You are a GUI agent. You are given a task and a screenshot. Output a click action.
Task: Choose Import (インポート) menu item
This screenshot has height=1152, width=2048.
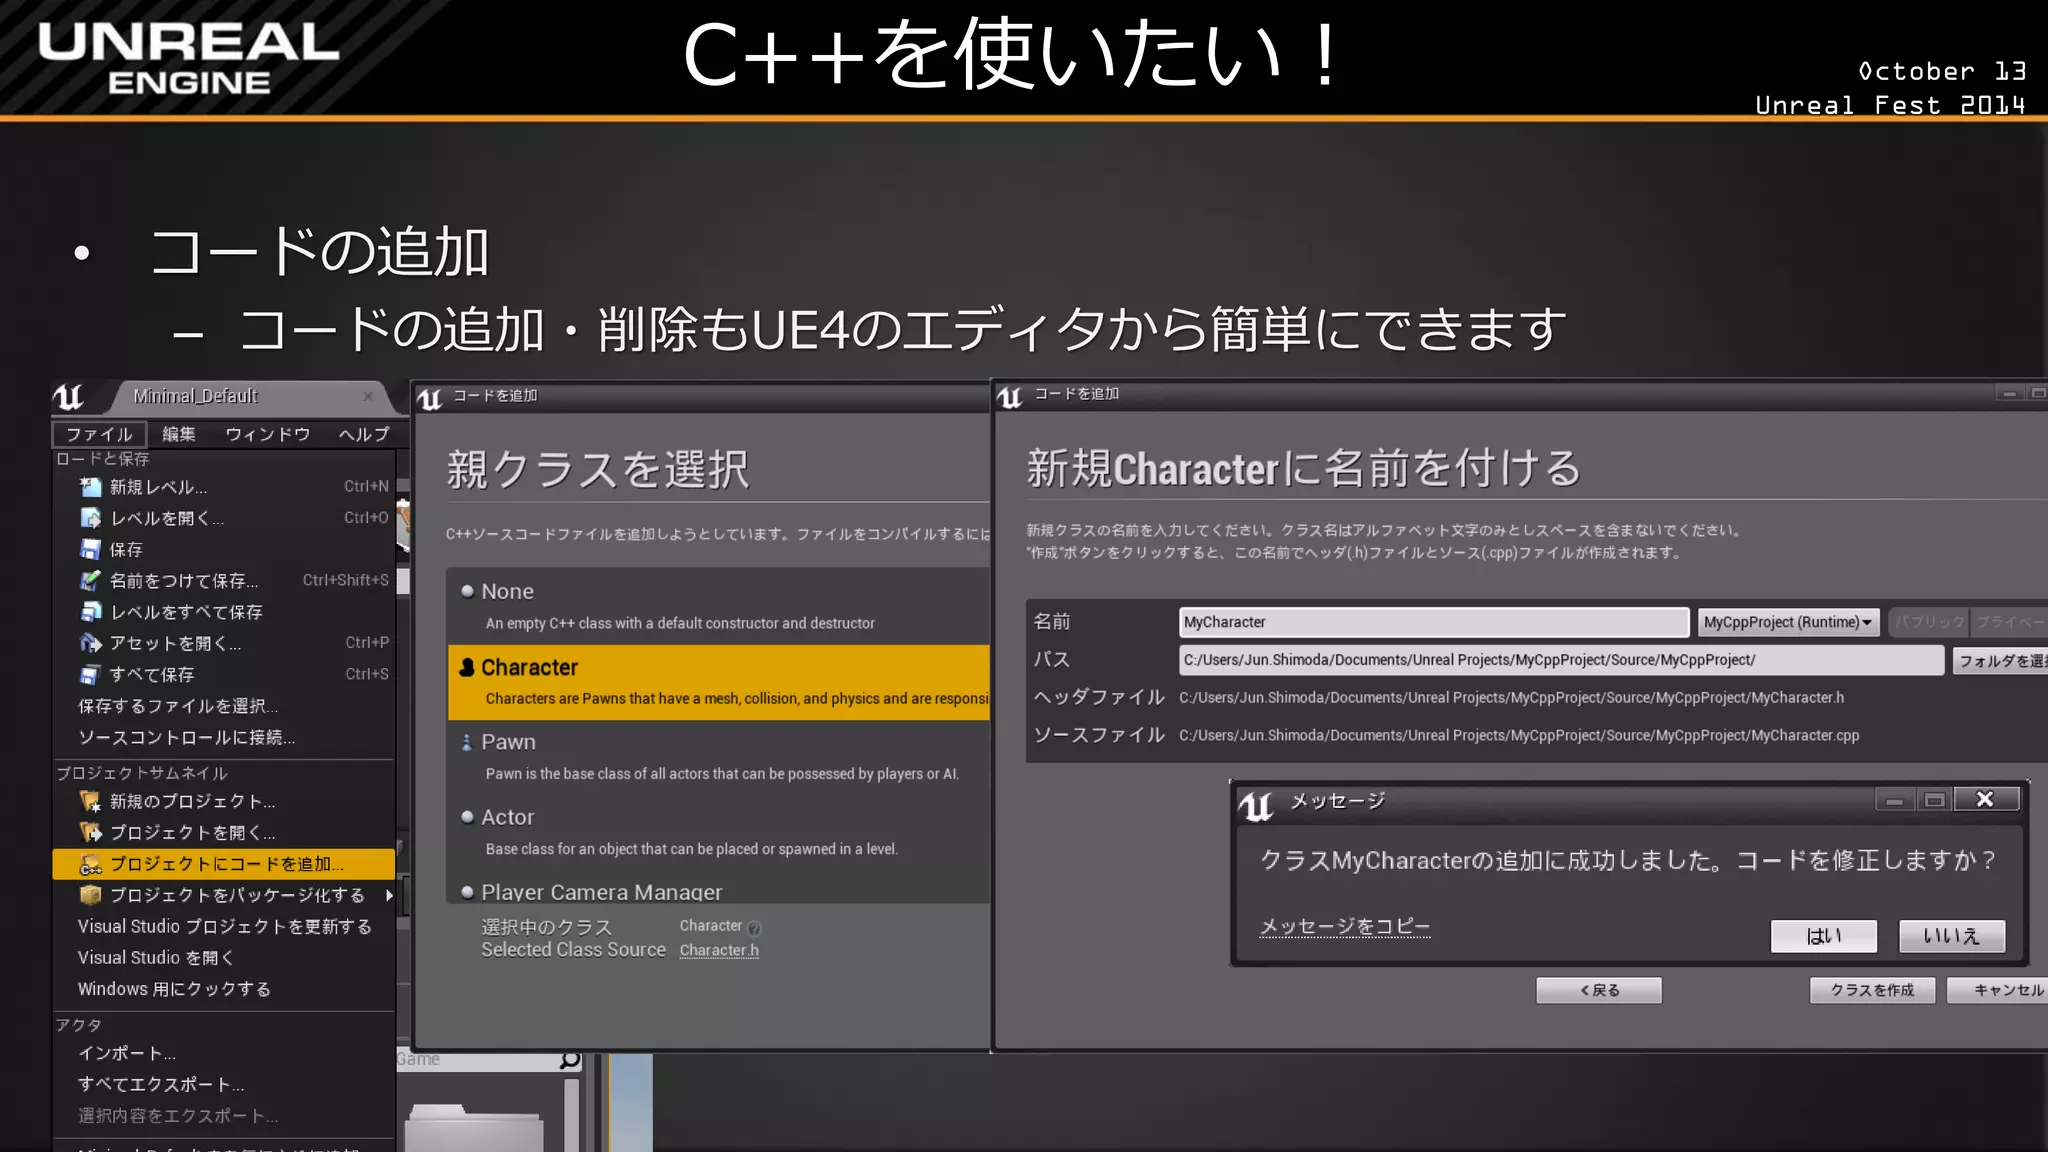pyautogui.click(x=224, y=1053)
